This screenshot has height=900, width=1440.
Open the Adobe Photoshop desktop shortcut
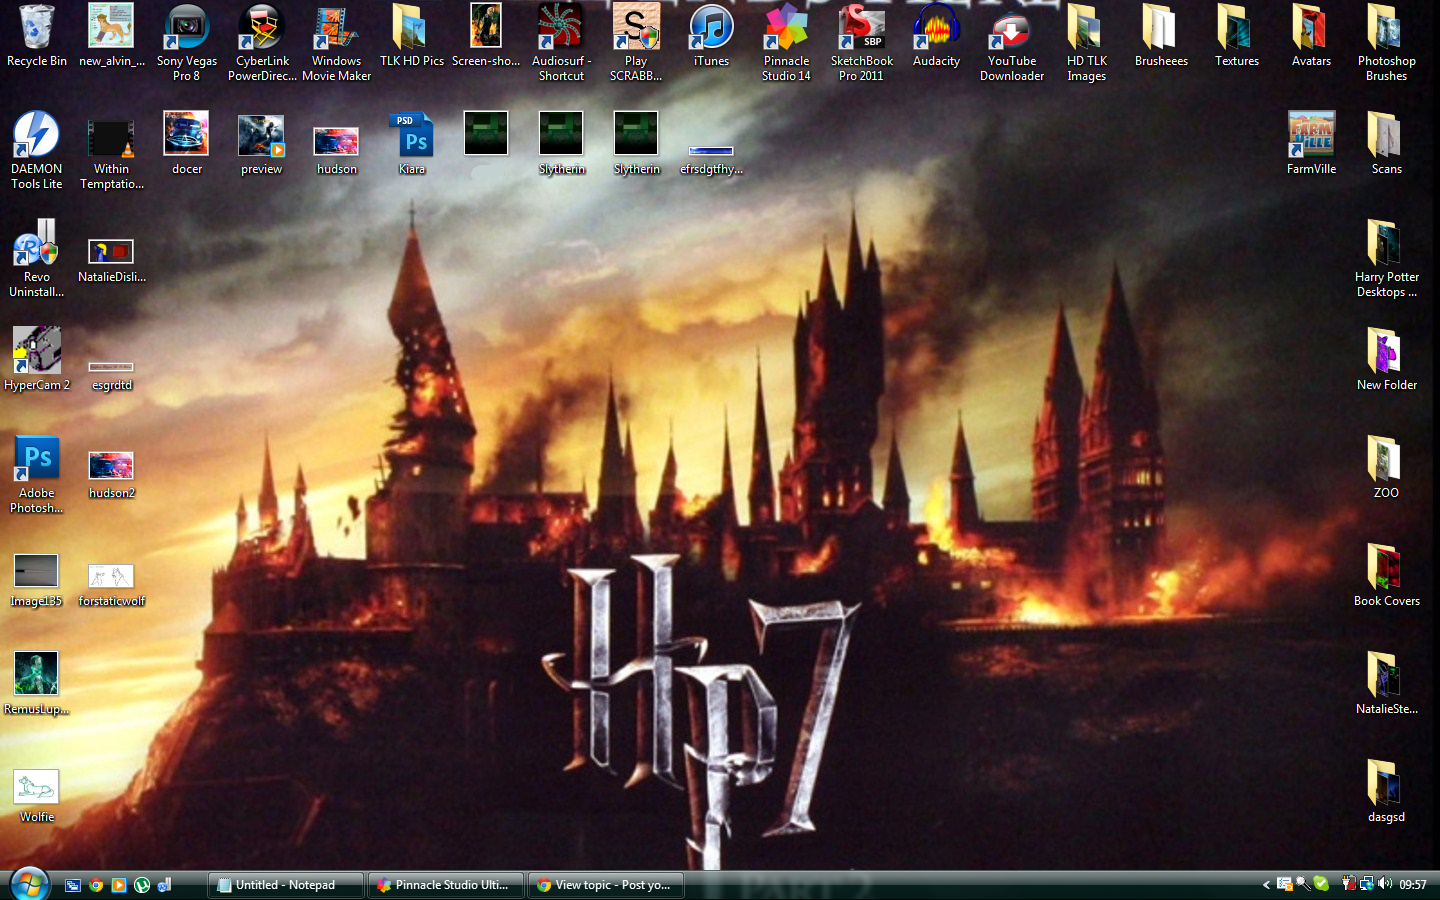[x=36, y=461]
